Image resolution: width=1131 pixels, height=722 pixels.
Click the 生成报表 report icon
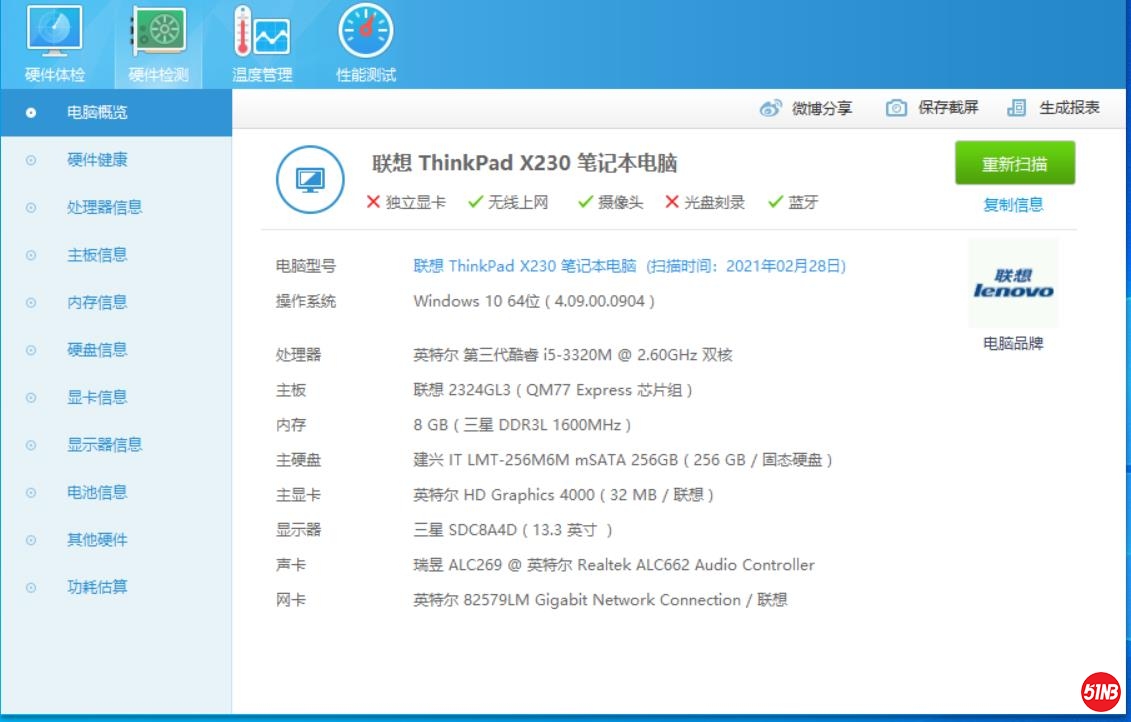tap(1017, 108)
